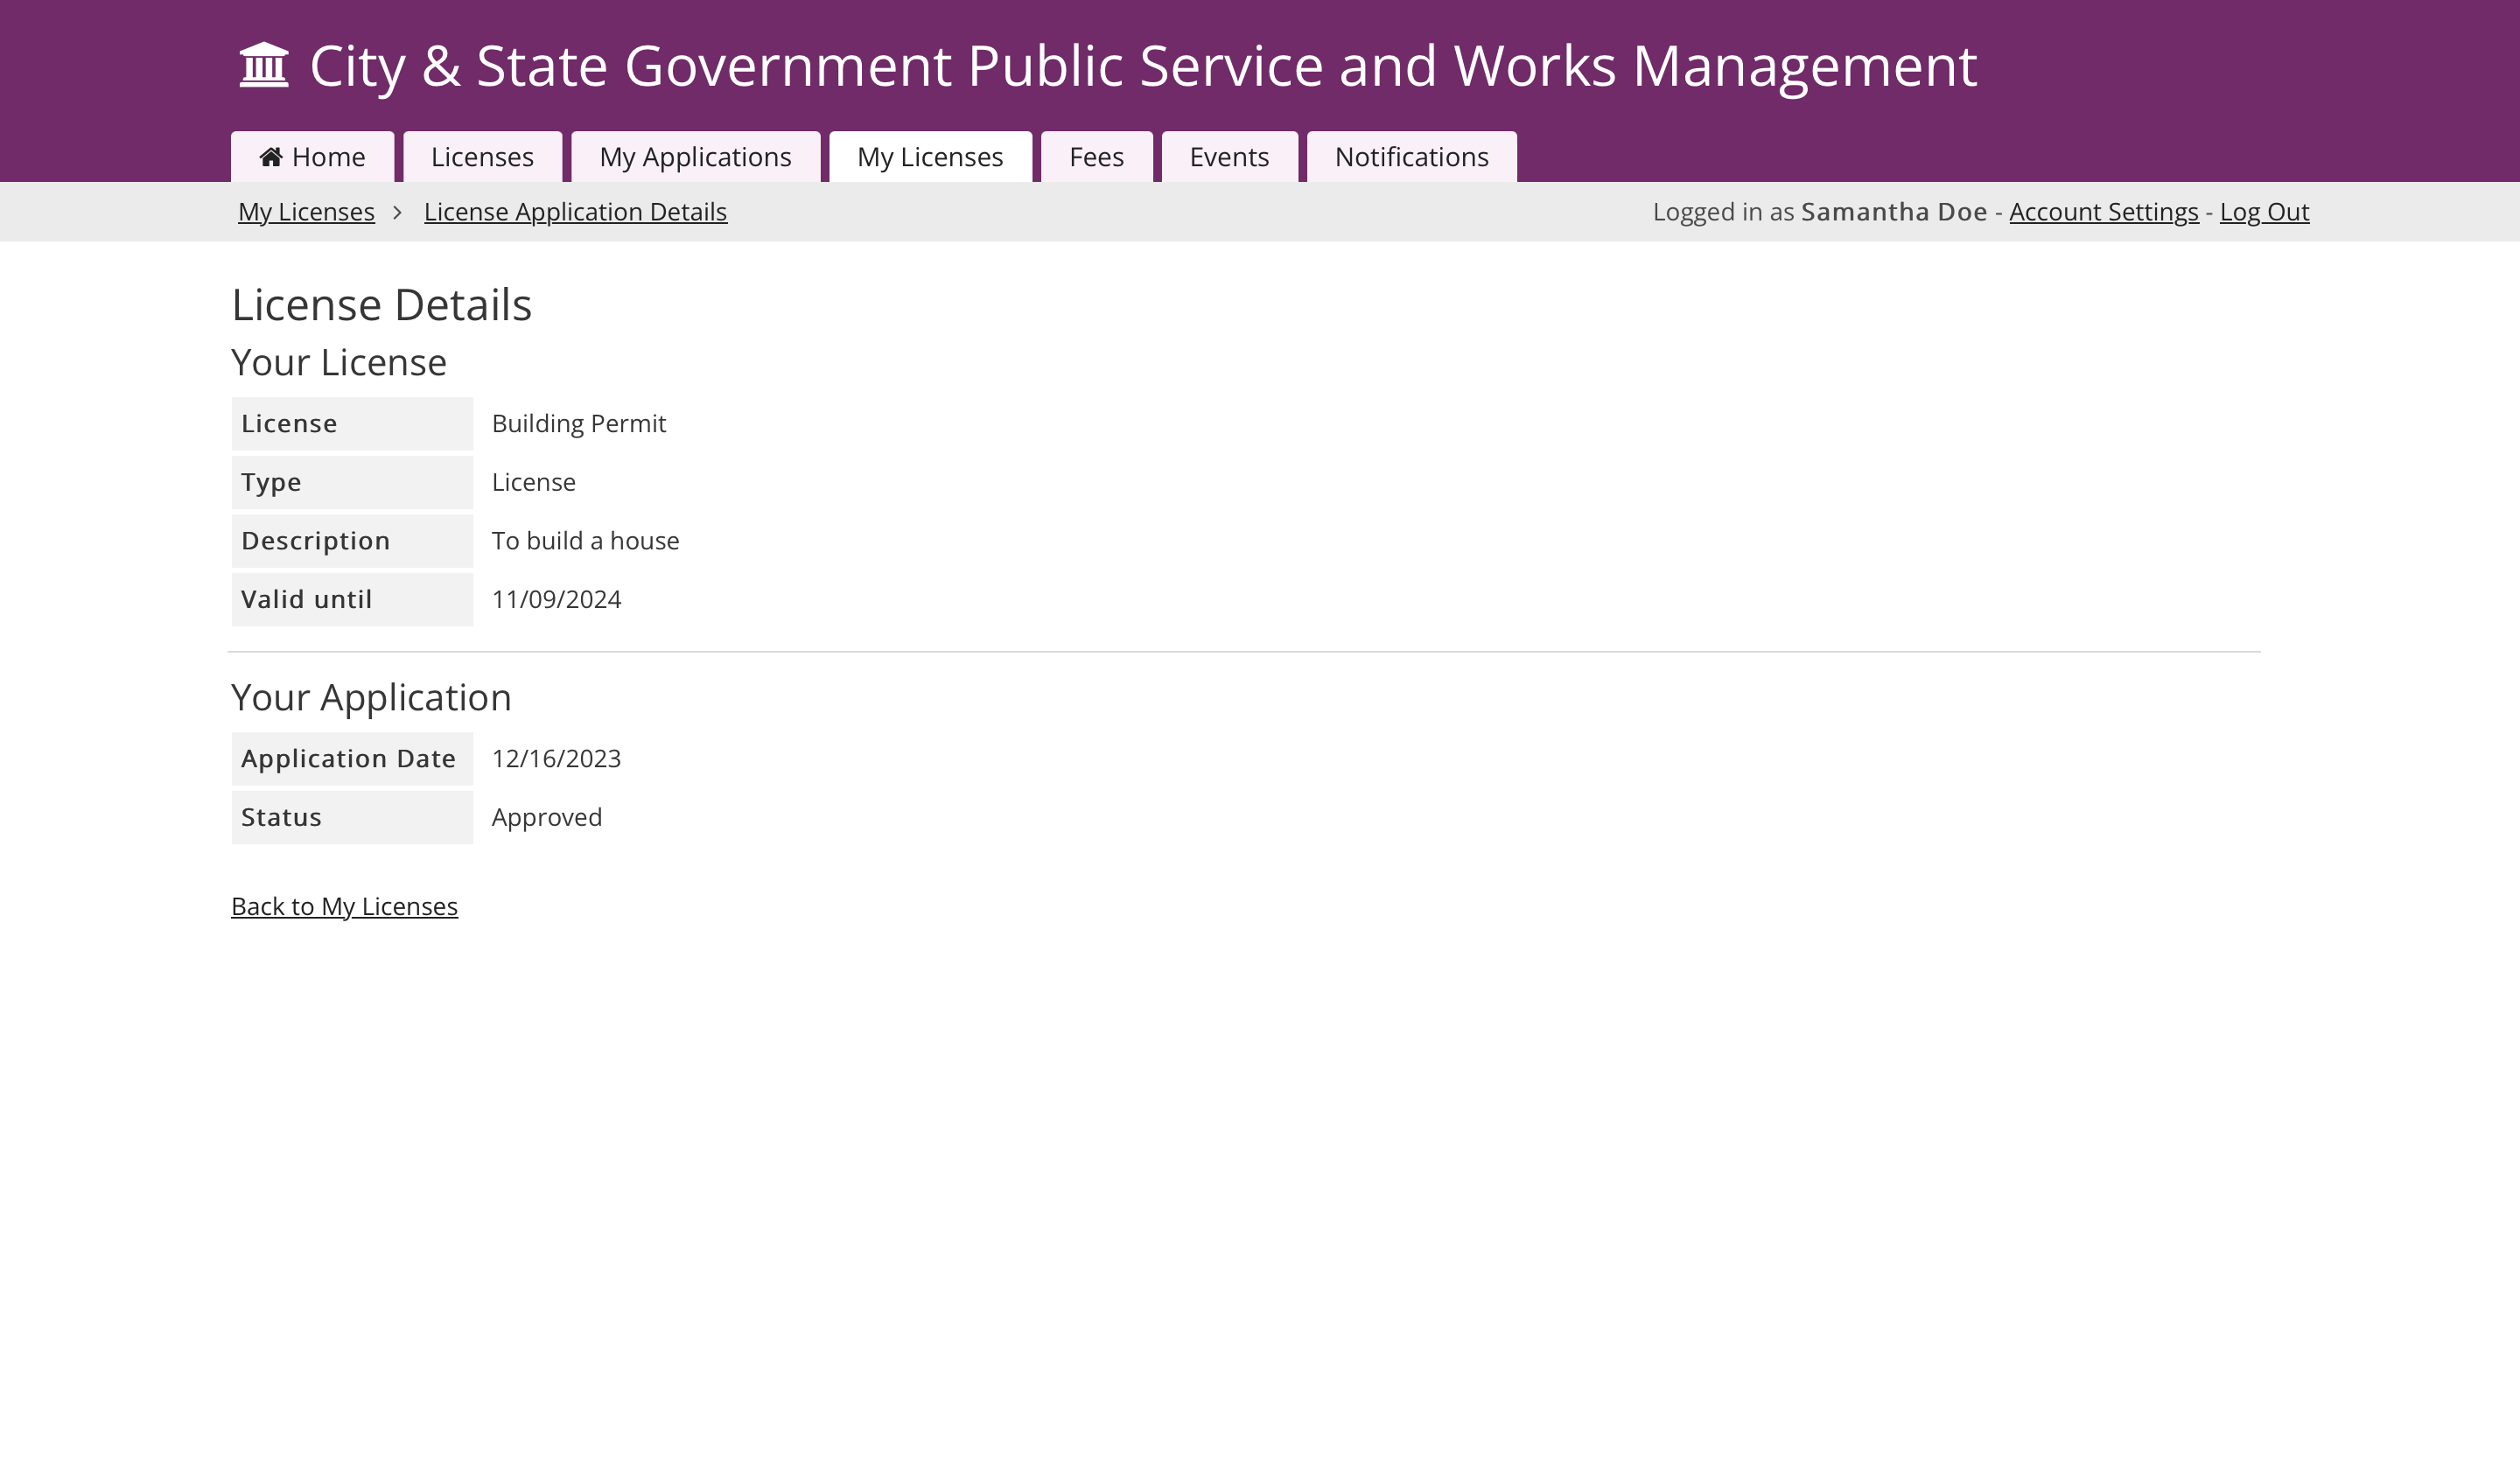
Task: Select the My Licenses tab
Action: (x=929, y=157)
